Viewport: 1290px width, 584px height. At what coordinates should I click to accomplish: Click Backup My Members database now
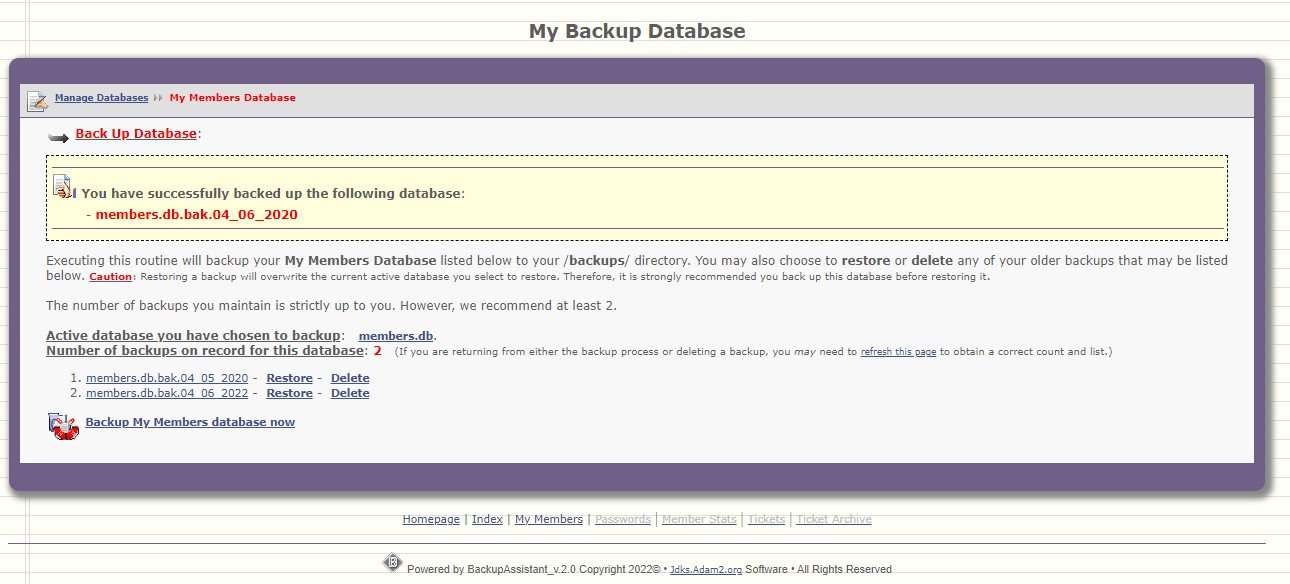[190, 421]
